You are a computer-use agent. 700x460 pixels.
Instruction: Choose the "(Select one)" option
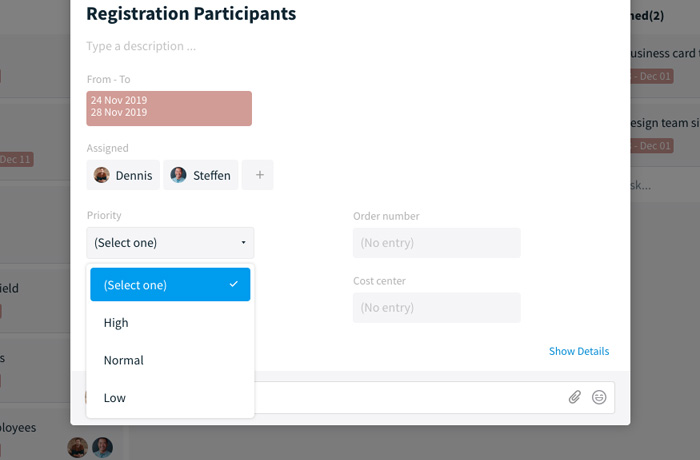tap(170, 285)
